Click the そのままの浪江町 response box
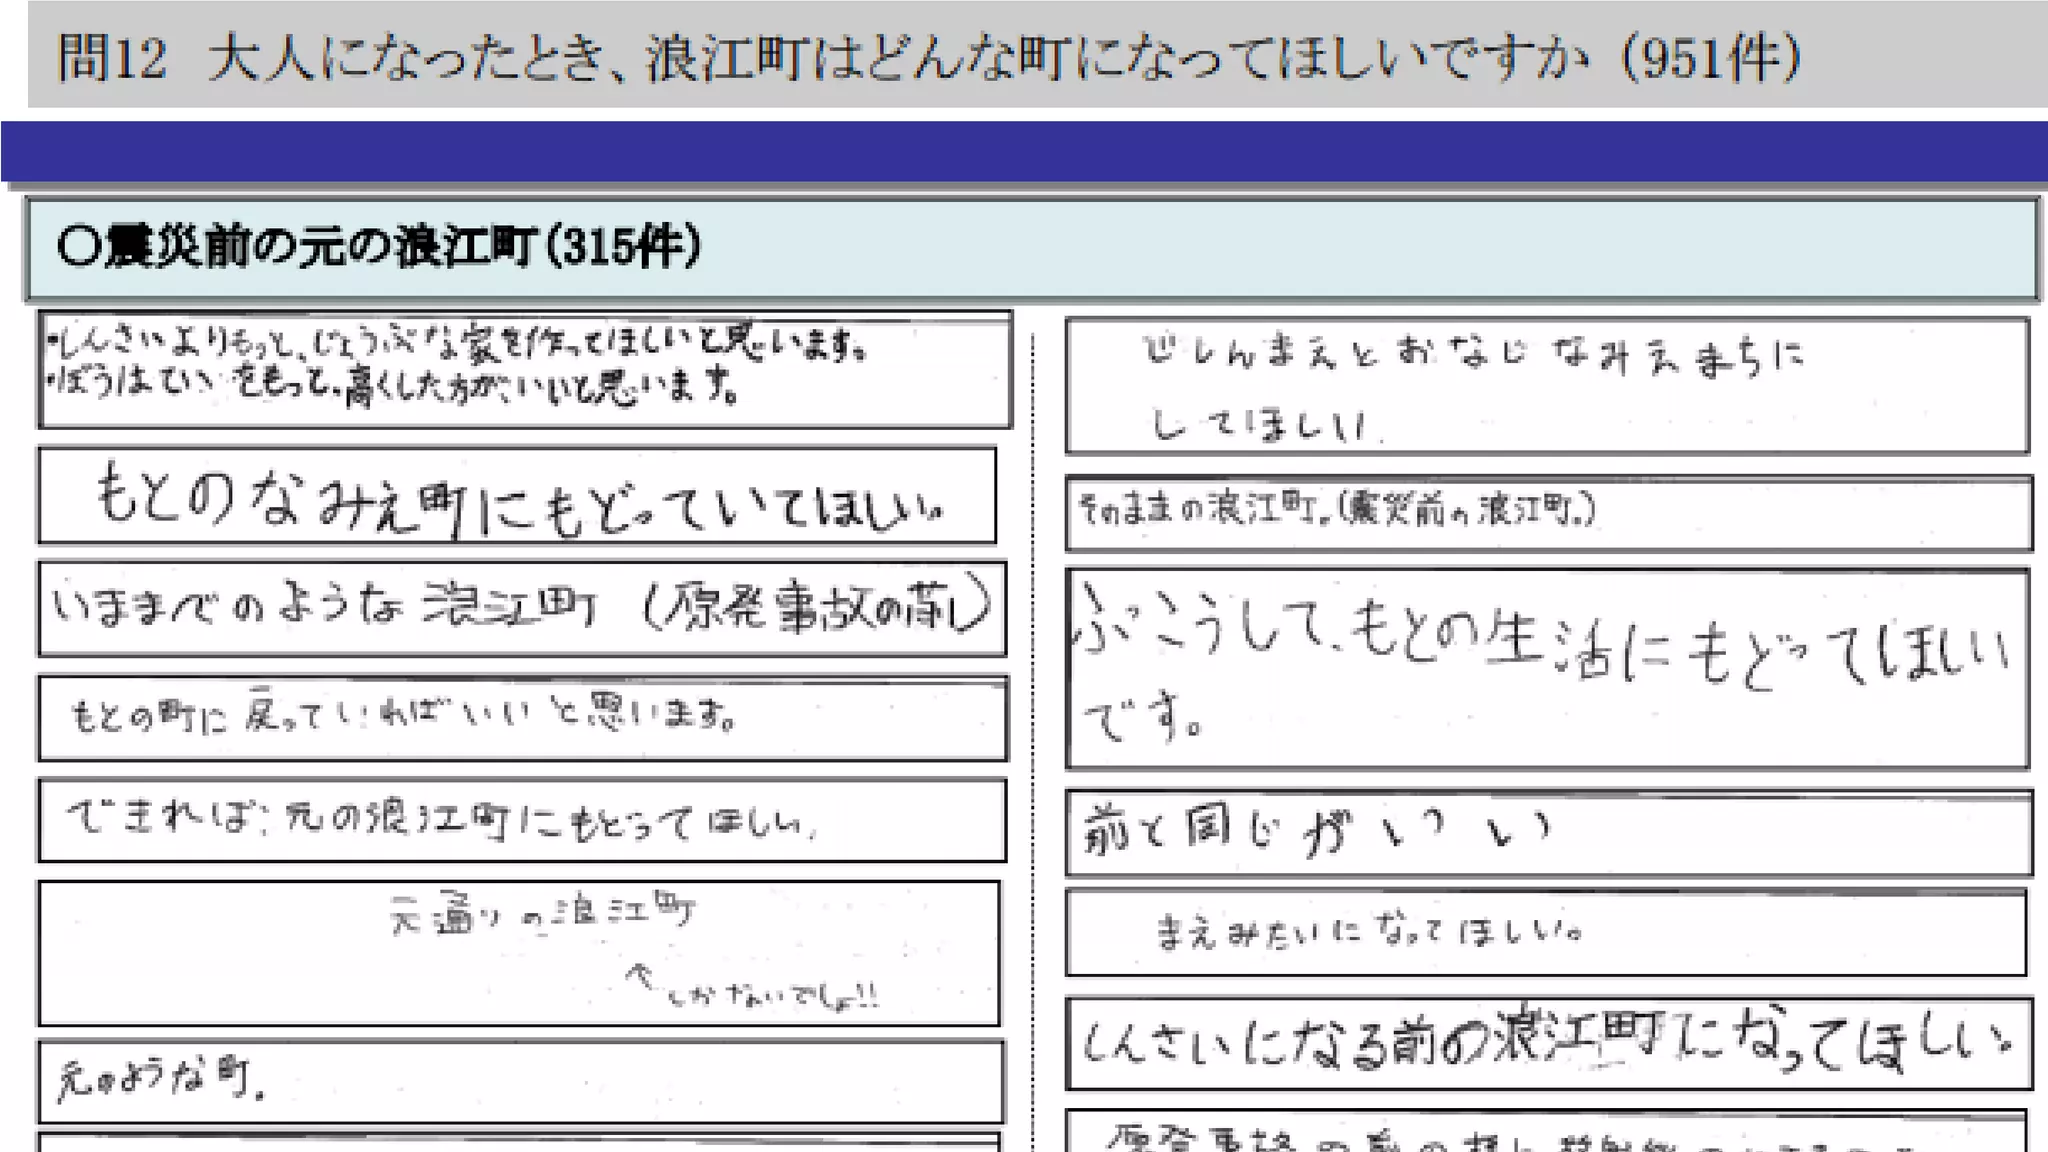Image resolution: width=2048 pixels, height=1152 pixels. tap(1548, 512)
